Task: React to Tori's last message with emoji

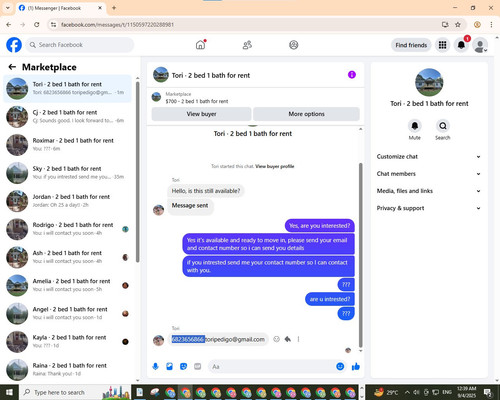Action: point(276,339)
